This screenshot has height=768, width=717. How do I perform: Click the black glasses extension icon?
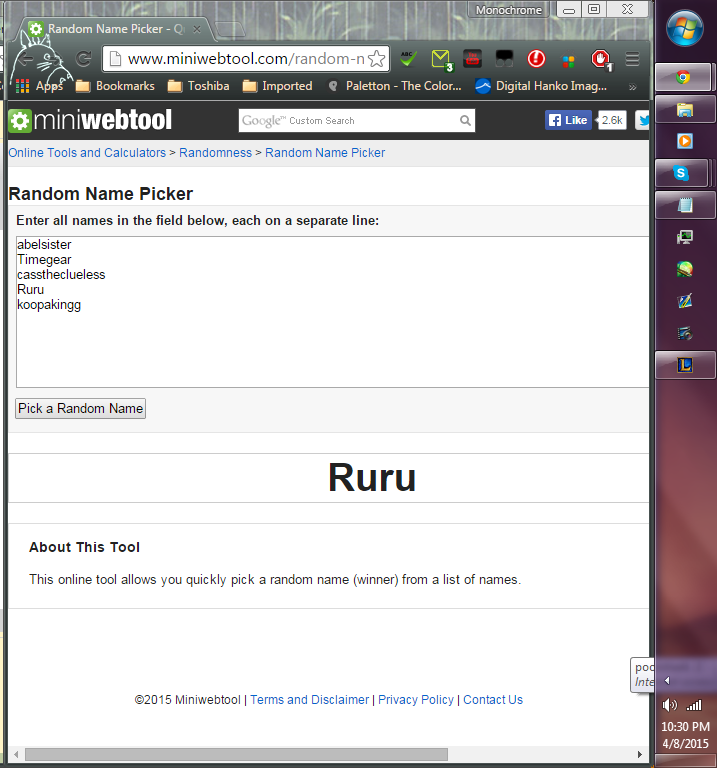point(504,59)
